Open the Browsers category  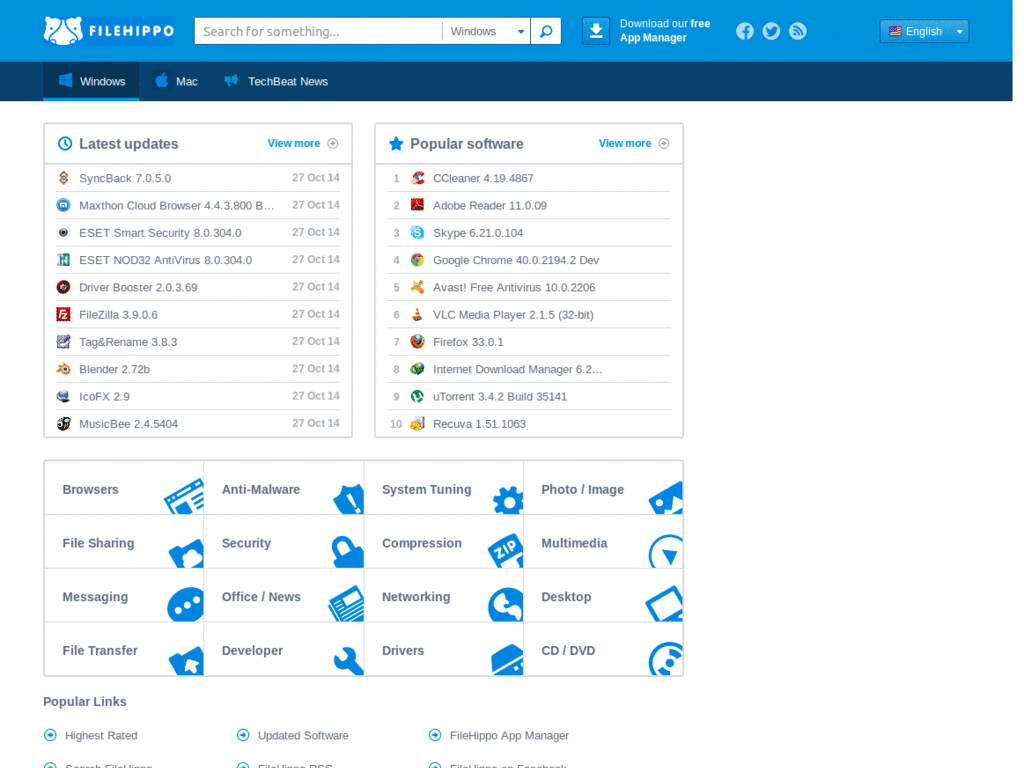click(124, 488)
